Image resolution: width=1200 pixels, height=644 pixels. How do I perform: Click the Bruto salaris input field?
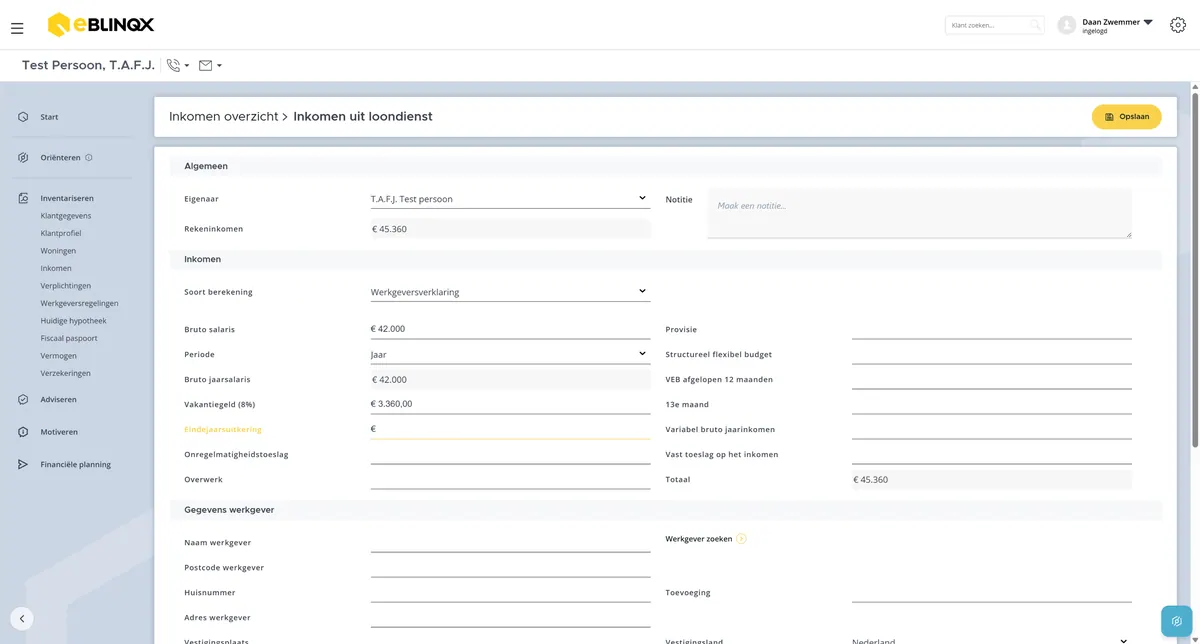pyautogui.click(x=510, y=329)
